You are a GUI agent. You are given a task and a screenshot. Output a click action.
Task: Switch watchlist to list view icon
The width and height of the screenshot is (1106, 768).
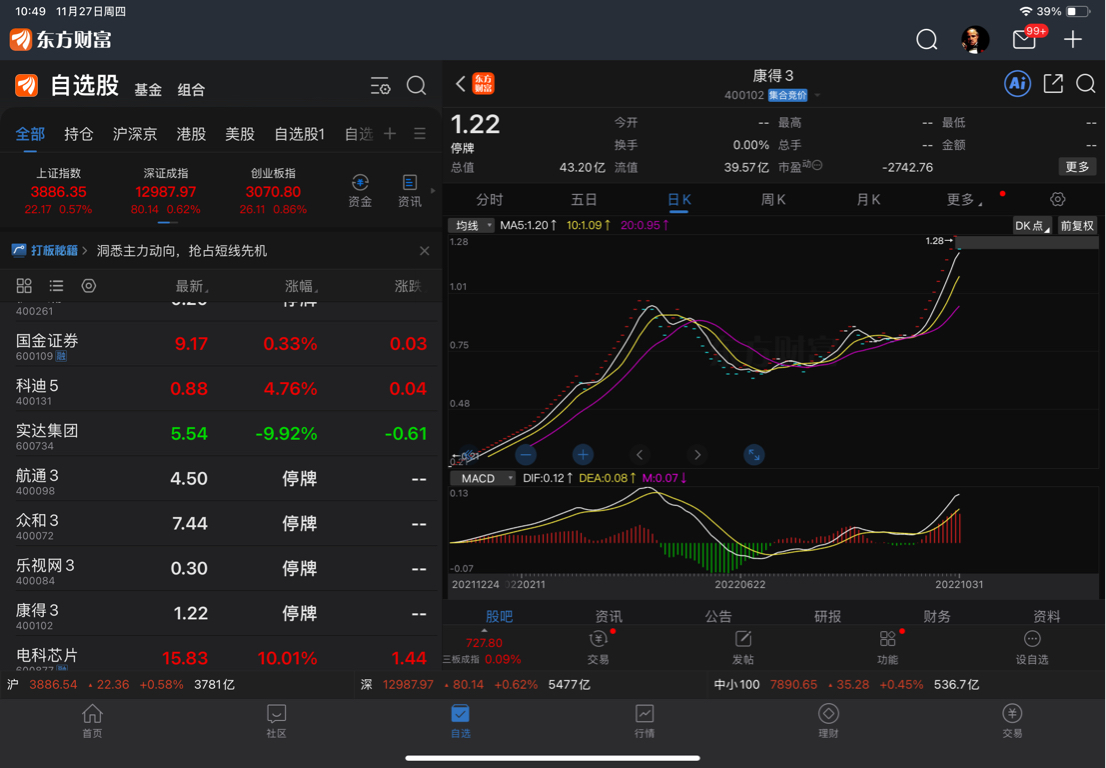(x=56, y=286)
